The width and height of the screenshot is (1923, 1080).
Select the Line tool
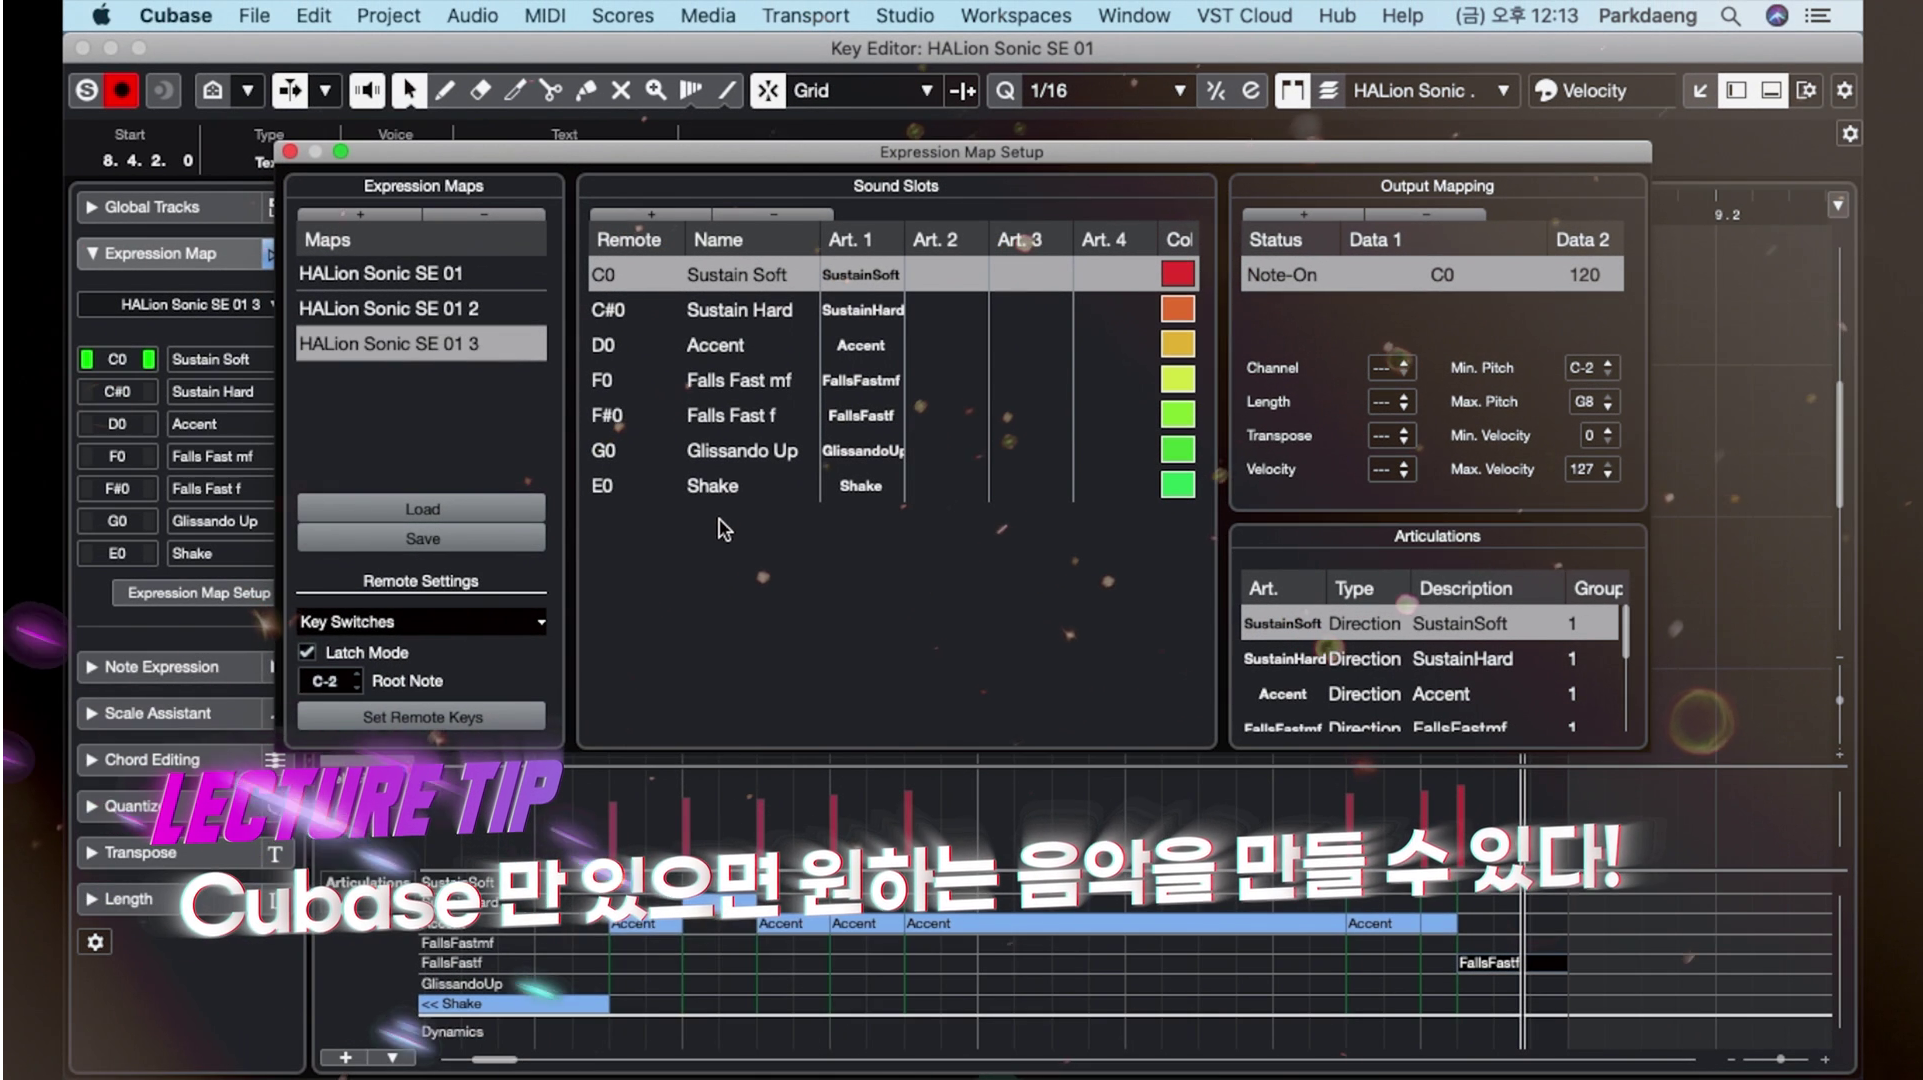(x=727, y=91)
